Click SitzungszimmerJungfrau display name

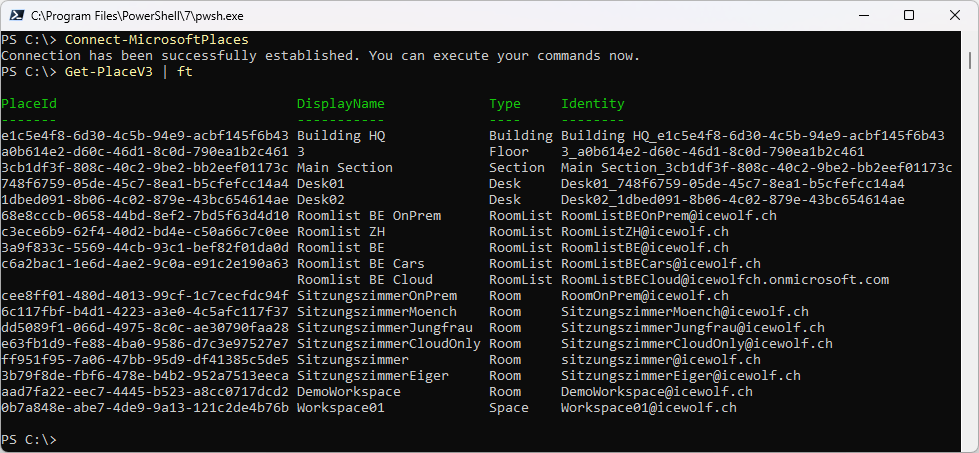(385, 328)
